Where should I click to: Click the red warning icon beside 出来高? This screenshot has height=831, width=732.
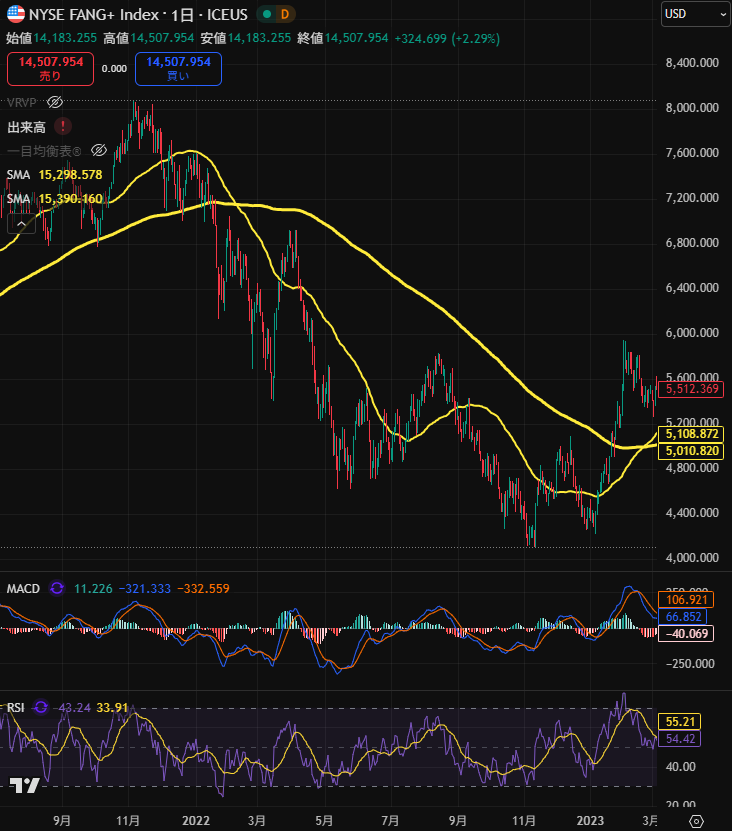63,127
